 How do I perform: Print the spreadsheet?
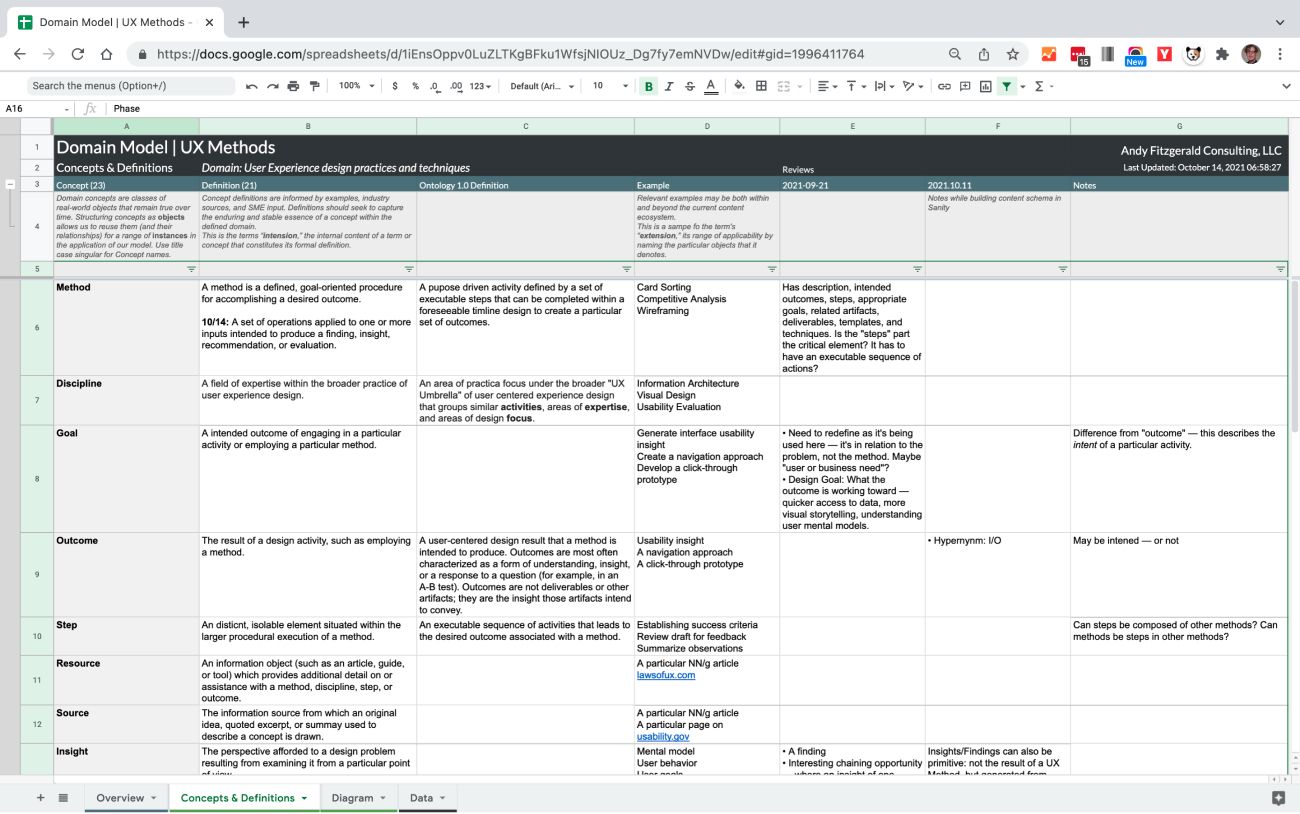click(x=293, y=86)
